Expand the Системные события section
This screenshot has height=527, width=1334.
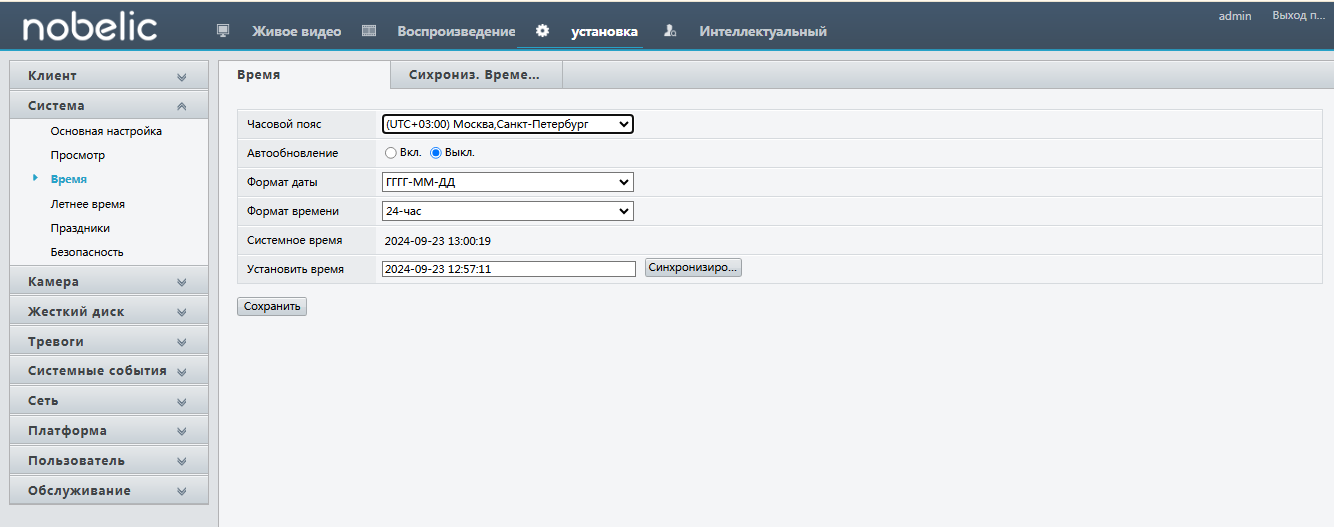[x=109, y=371]
